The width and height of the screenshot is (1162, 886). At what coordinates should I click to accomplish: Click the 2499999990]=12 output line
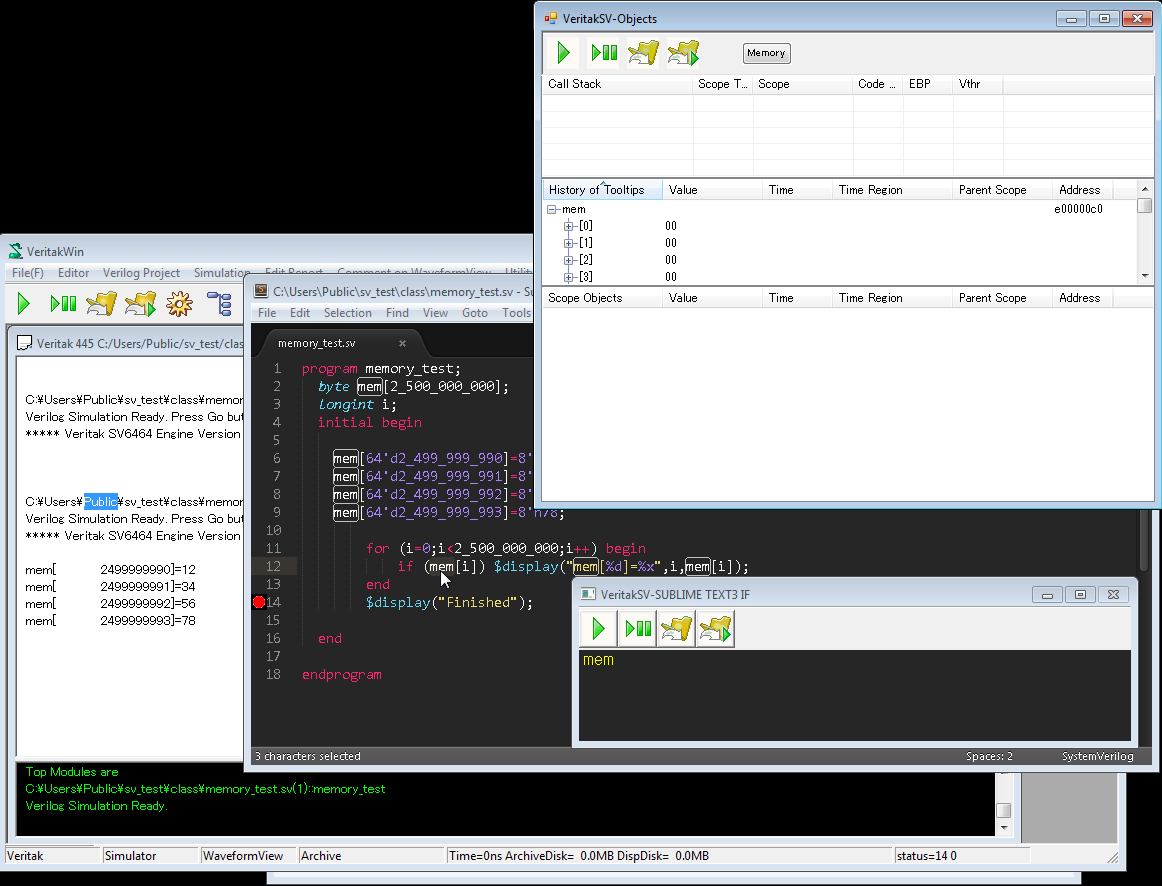pyautogui.click(x=110, y=570)
